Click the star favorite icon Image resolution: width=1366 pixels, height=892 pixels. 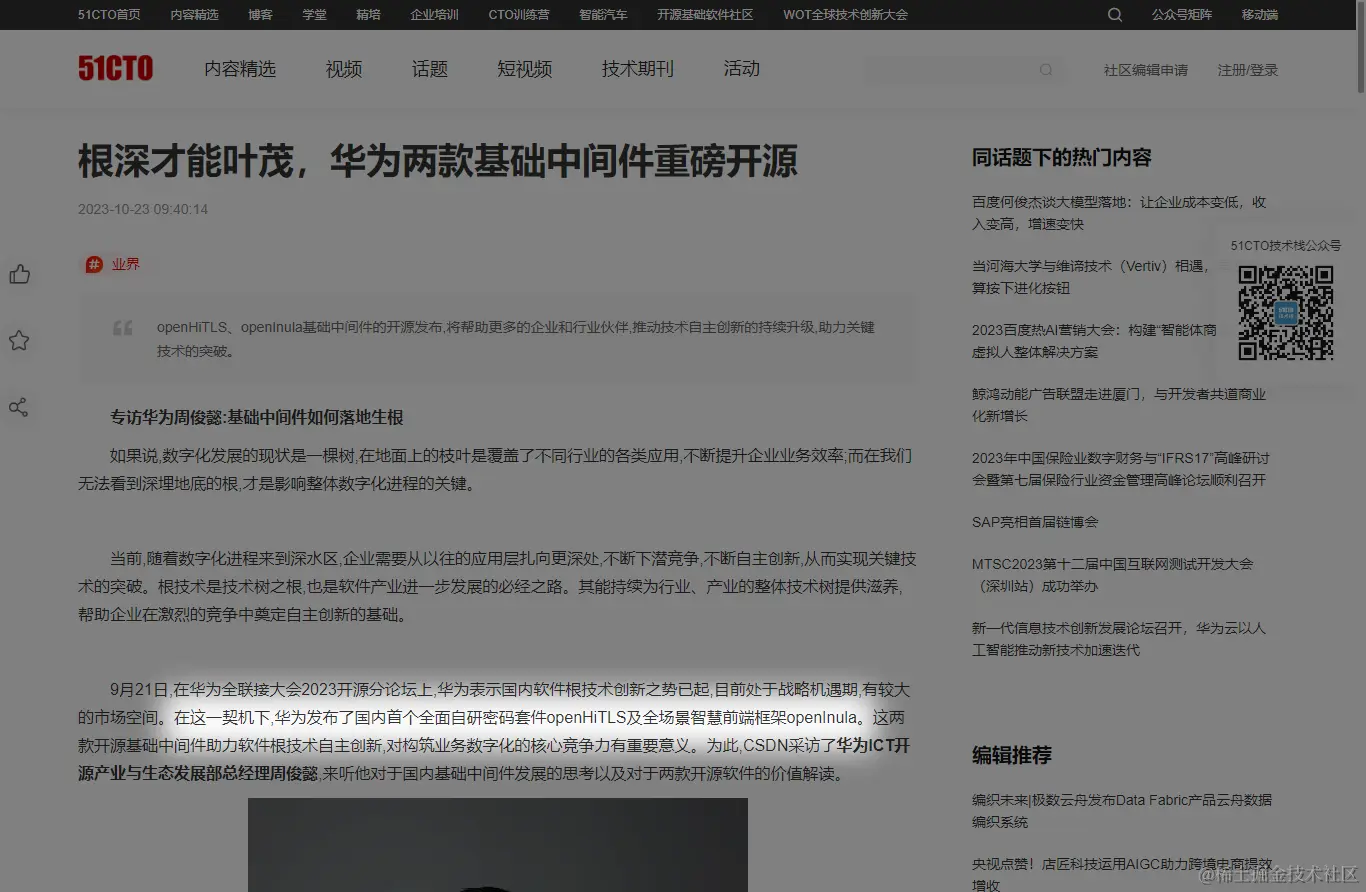pyautogui.click(x=19, y=341)
